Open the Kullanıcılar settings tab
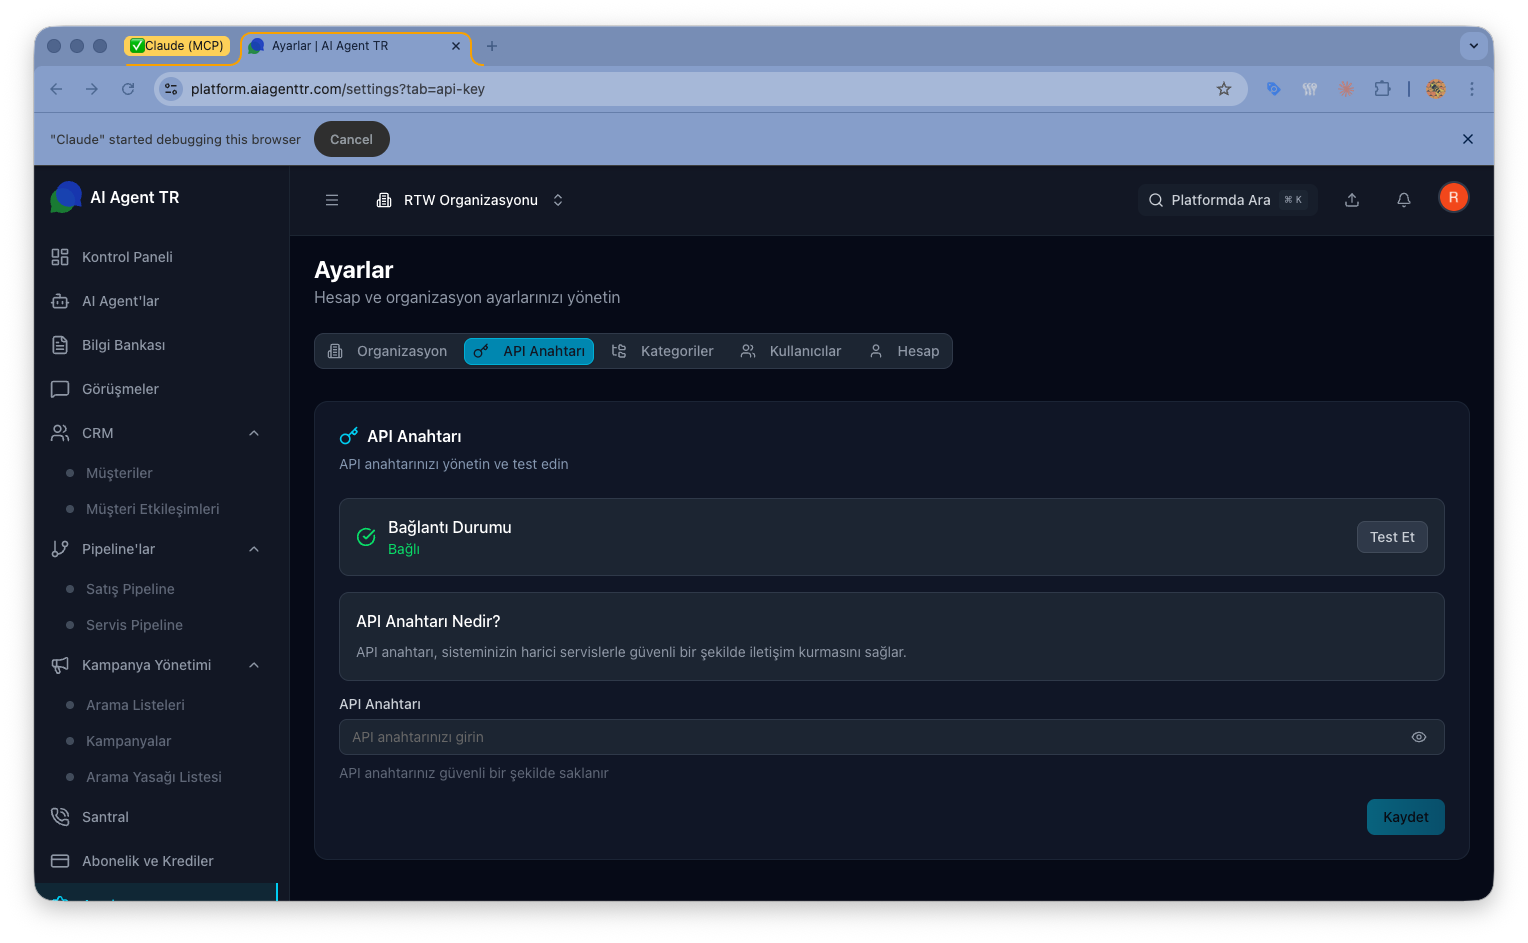This screenshot has height=943, width=1528. (x=790, y=351)
